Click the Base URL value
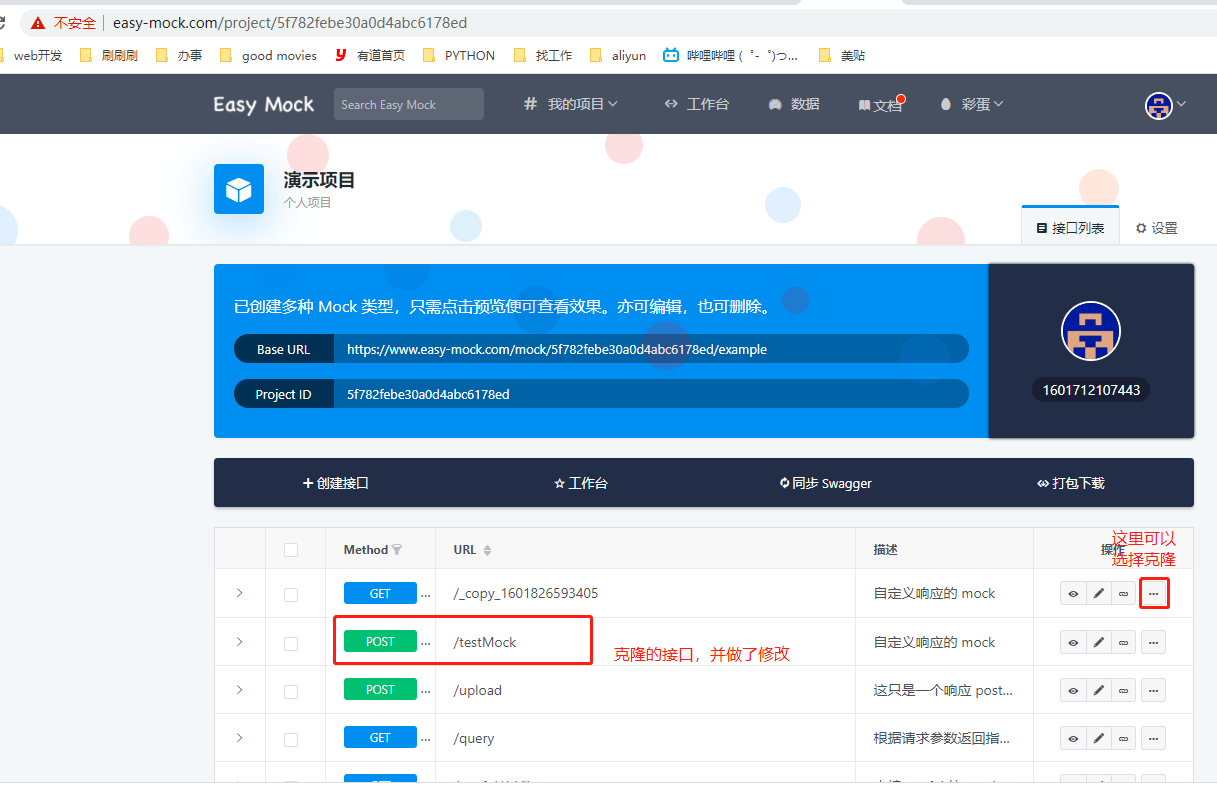This screenshot has height=788, width=1217. (x=557, y=350)
